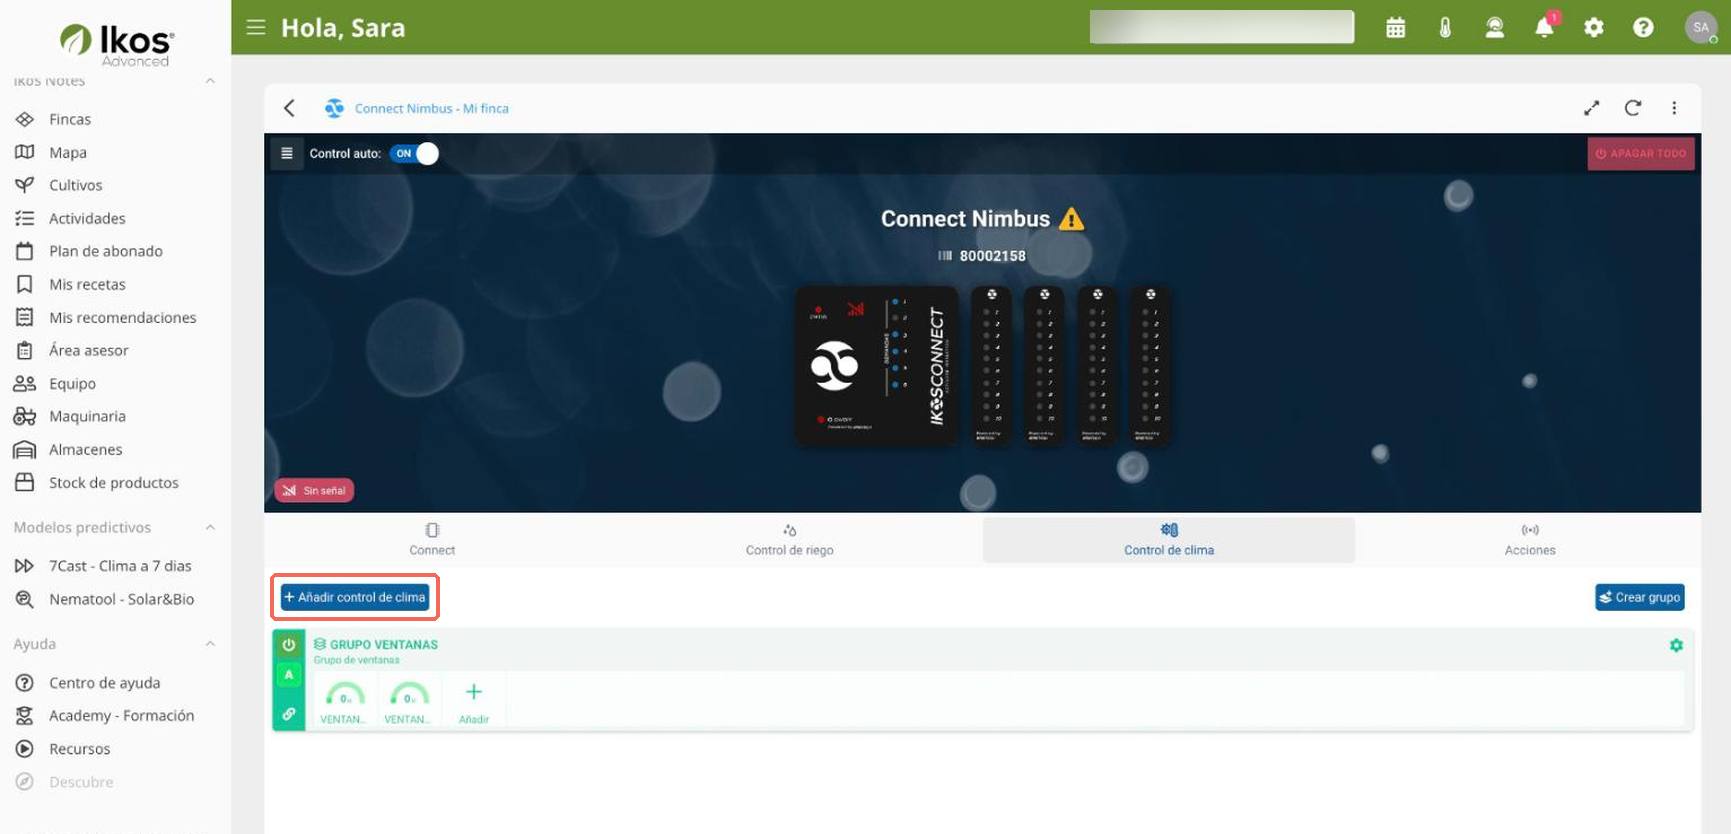Click the Apagar todo button
1731x834 pixels.
pos(1641,154)
